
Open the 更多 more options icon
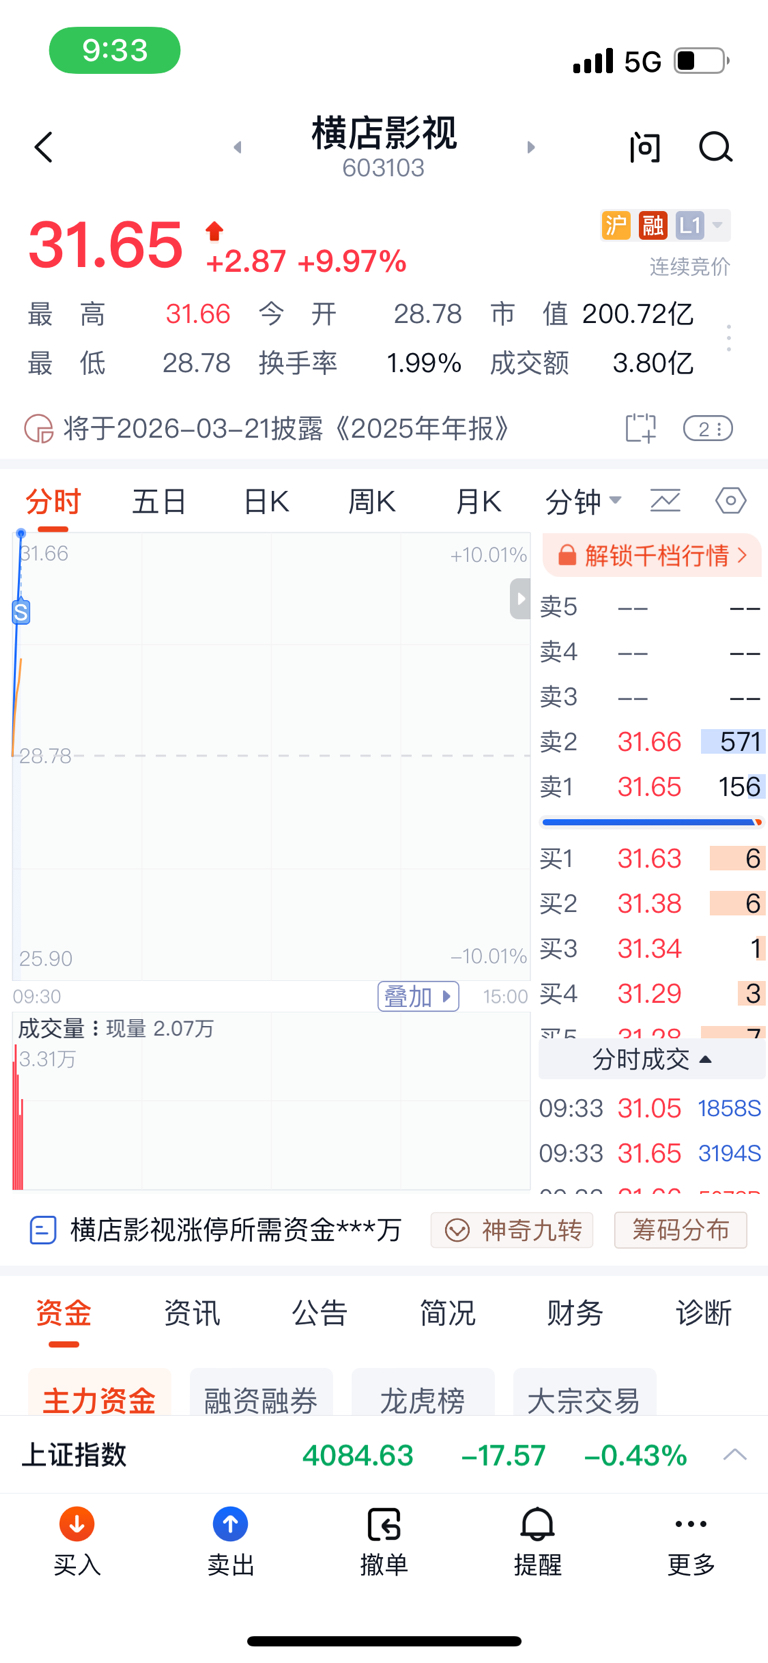(691, 1525)
